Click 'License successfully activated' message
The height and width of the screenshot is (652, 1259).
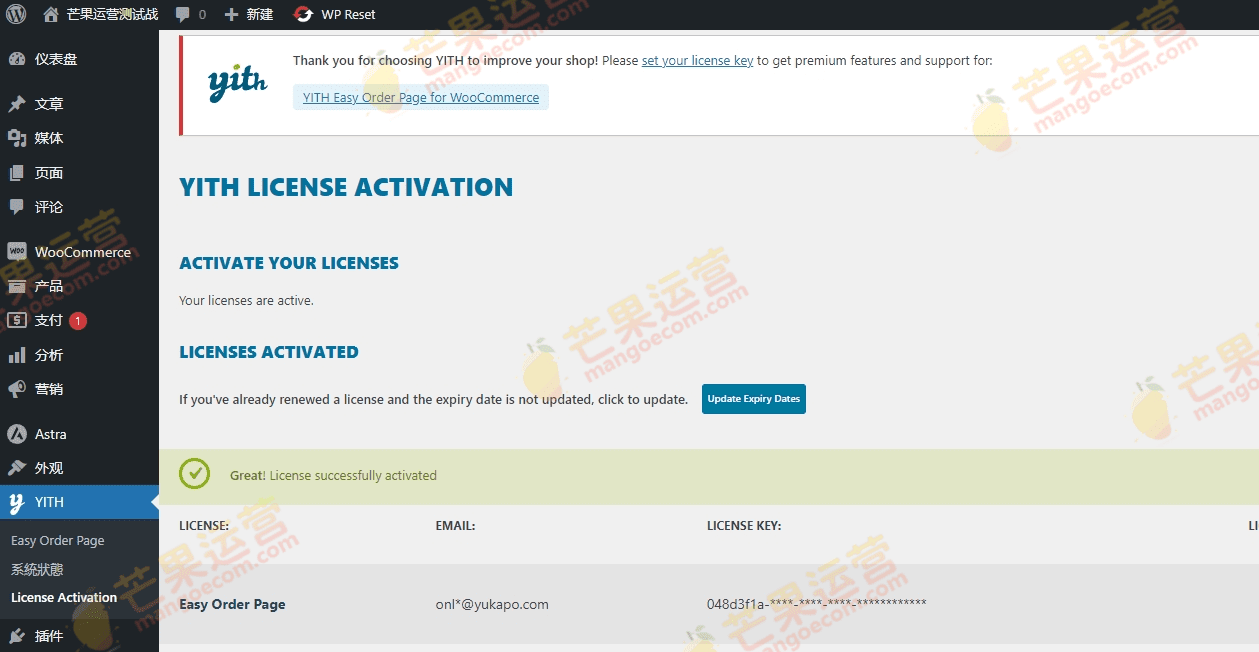(x=353, y=475)
